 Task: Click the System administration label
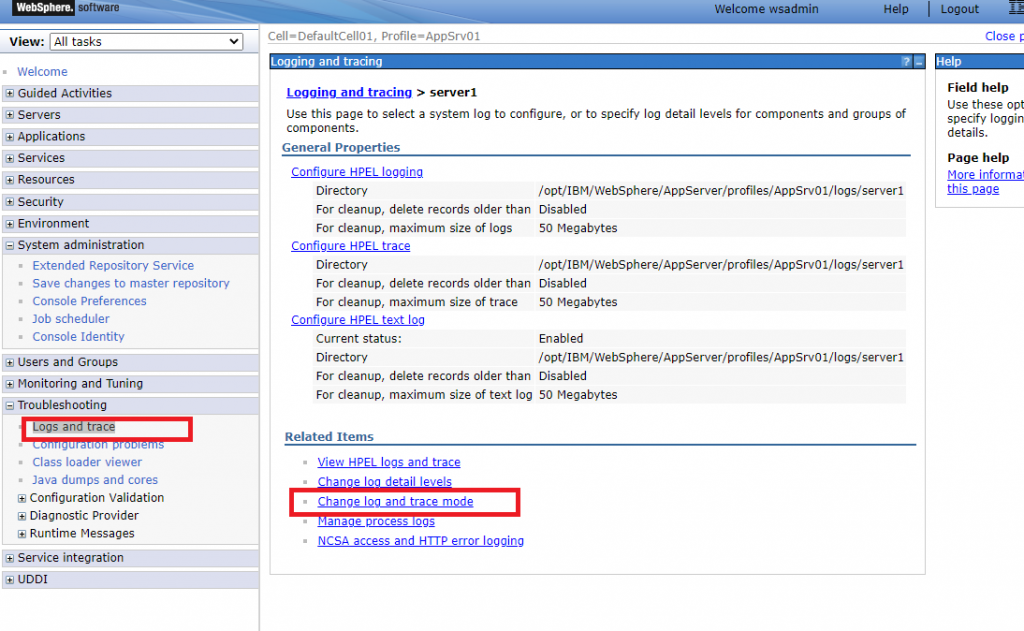coord(81,245)
